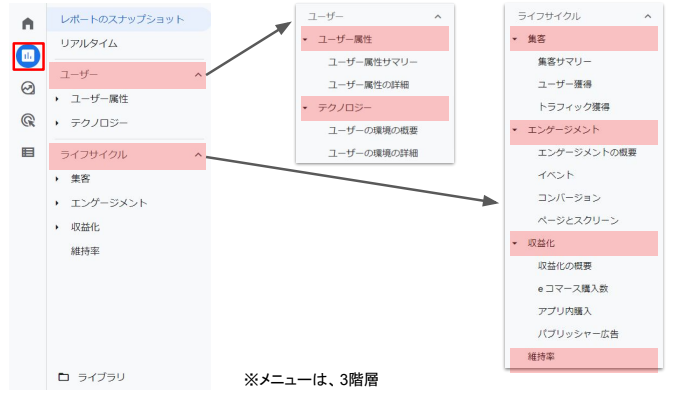This screenshot has width=676, height=397.
Task: Collapse ユーザー section chevron in main navigation
Action: 198,75
